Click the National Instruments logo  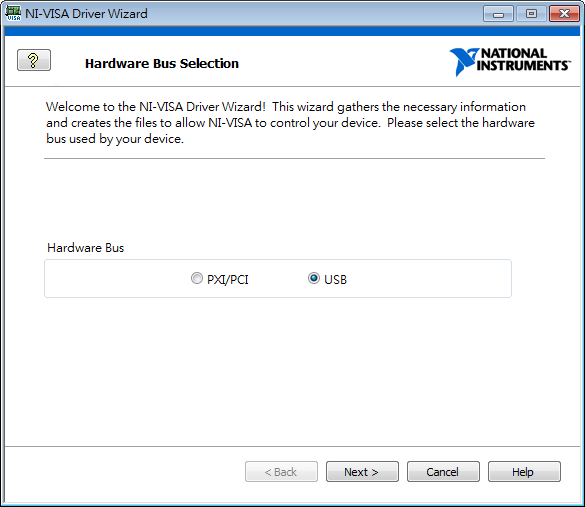(510, 62)
